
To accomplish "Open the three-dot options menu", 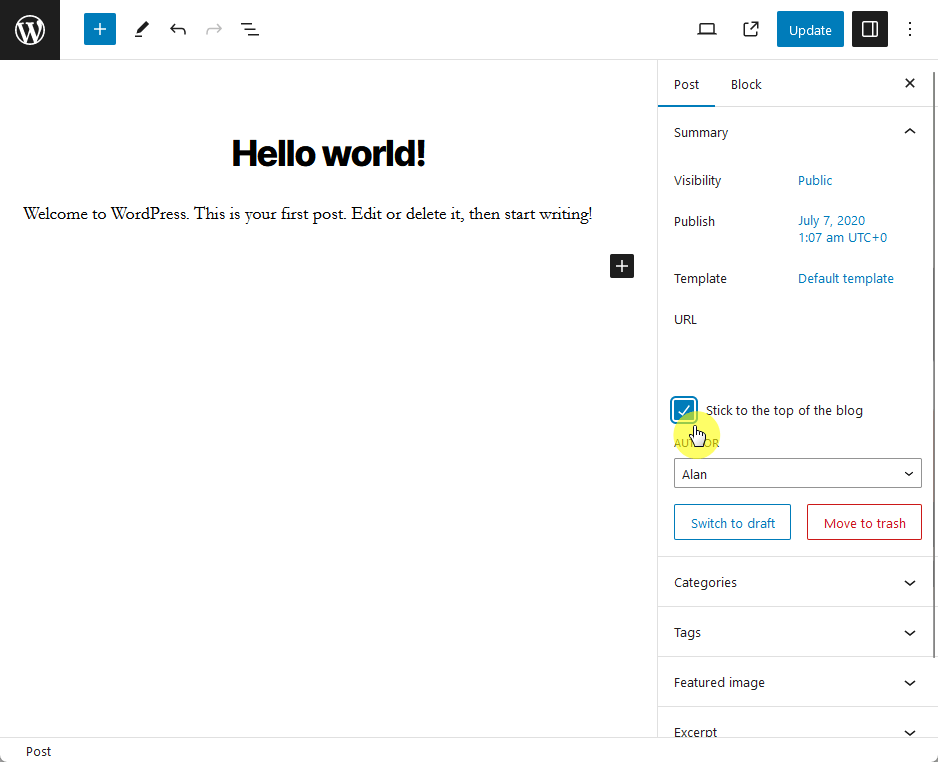I will click(x=910, y=29).
